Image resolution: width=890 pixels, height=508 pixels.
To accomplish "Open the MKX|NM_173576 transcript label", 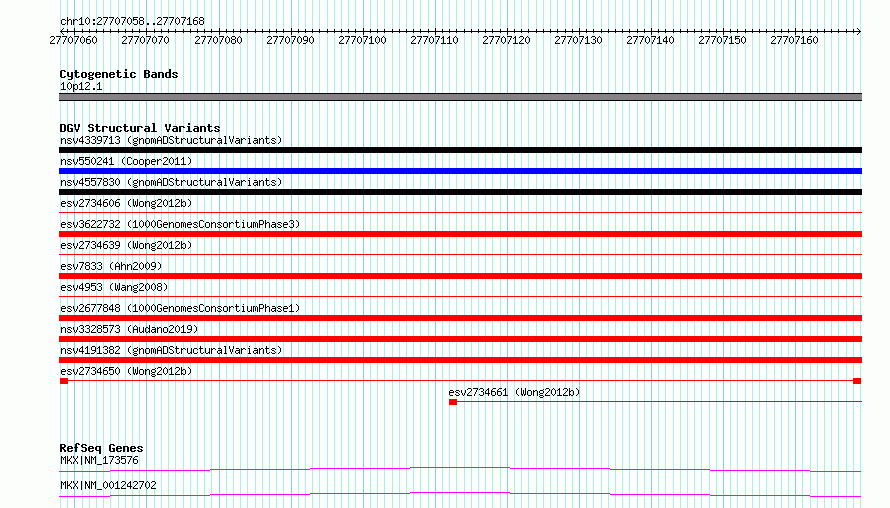I will 99,460.
